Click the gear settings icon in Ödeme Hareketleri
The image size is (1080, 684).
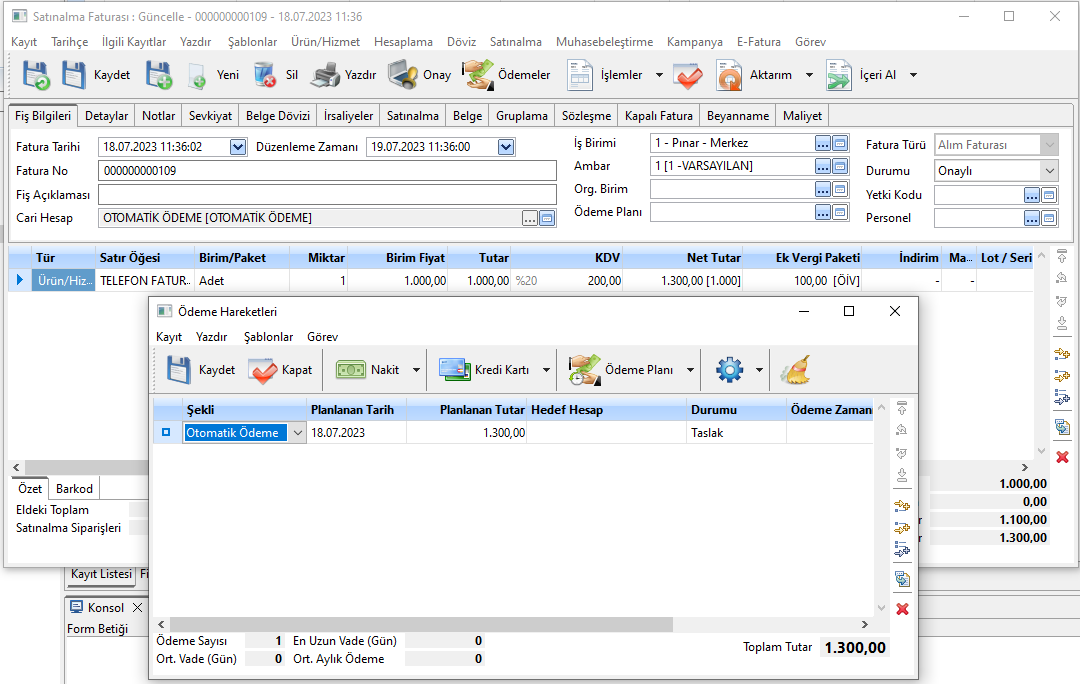pyautogui.click(x=729, y=370)
